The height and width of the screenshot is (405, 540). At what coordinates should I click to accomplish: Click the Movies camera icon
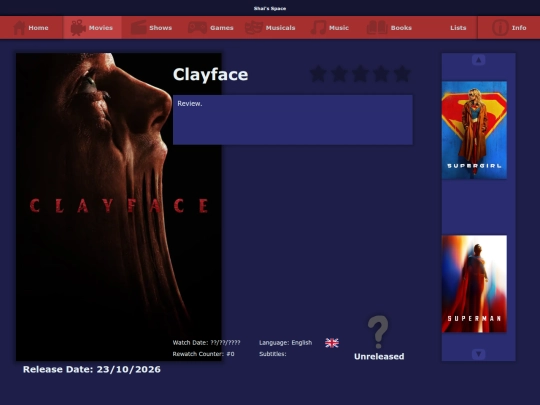(x=78, y=28)
